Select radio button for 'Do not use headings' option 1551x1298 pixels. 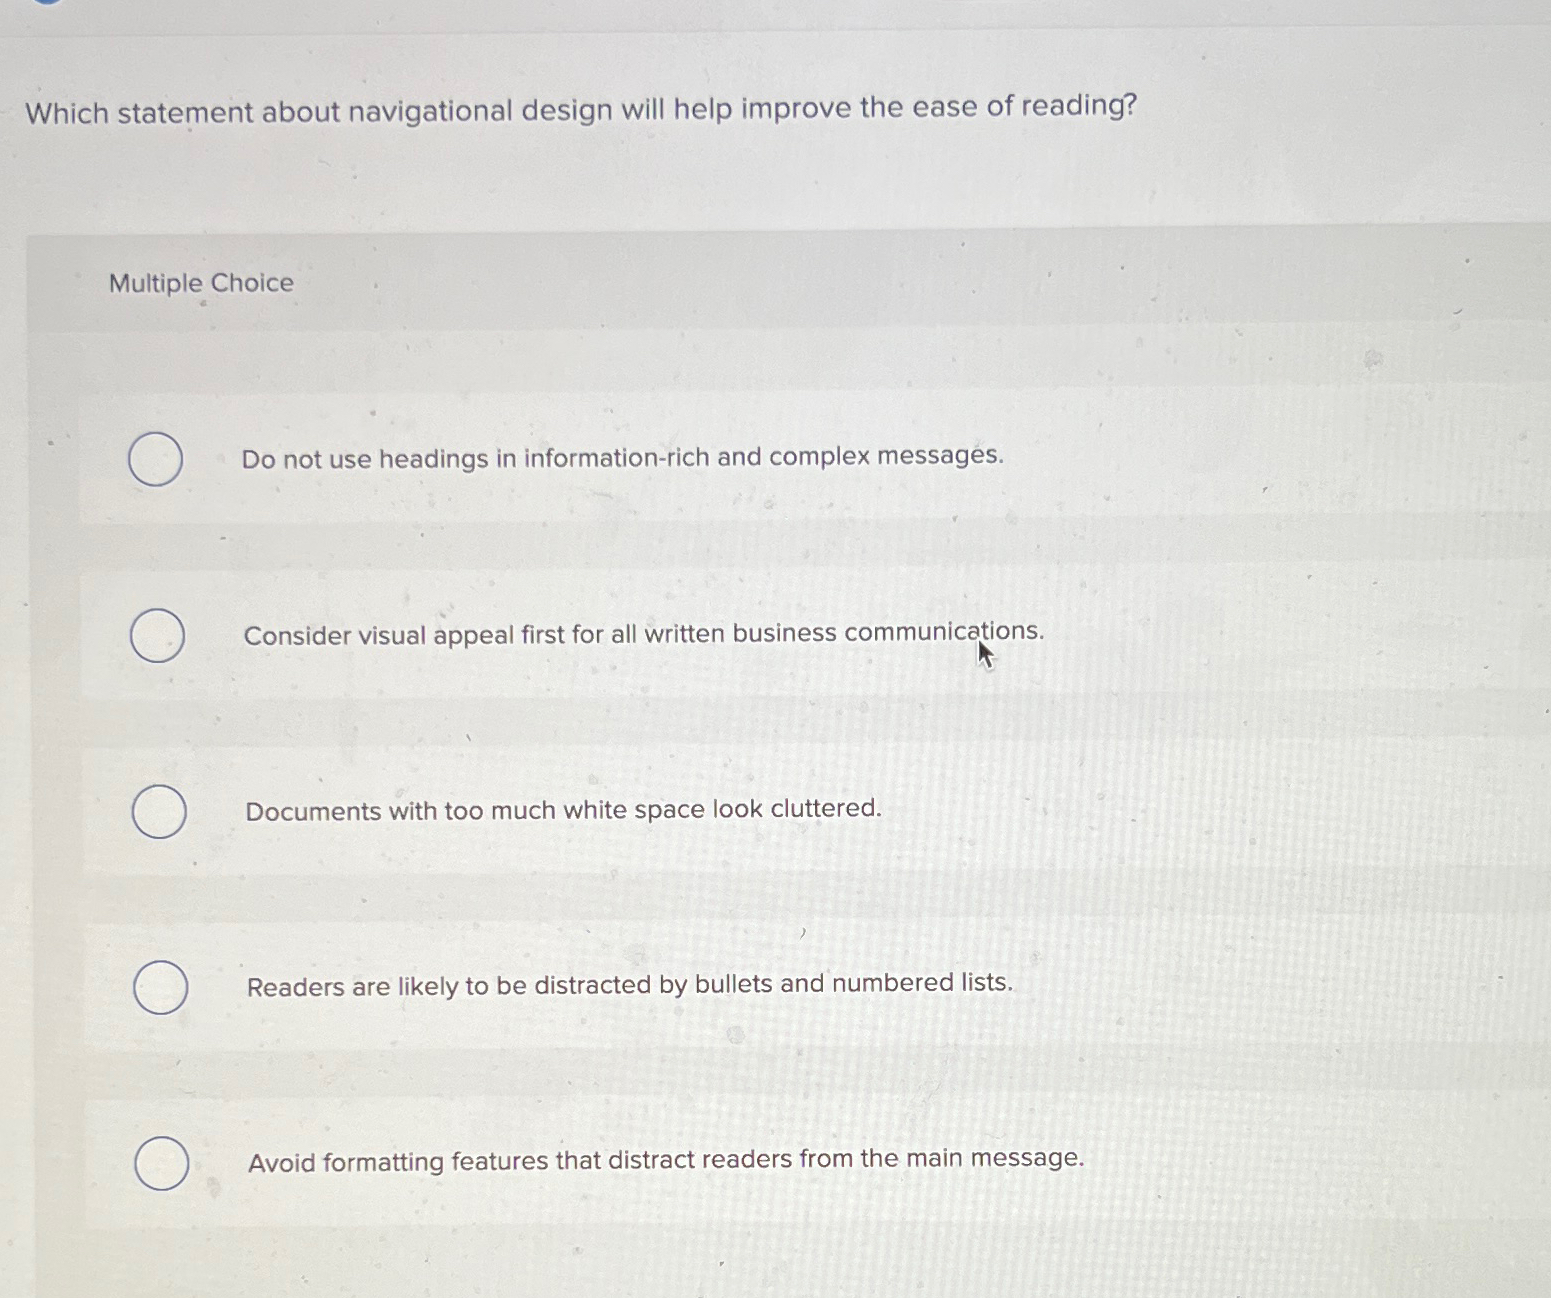tap(156, 457)
